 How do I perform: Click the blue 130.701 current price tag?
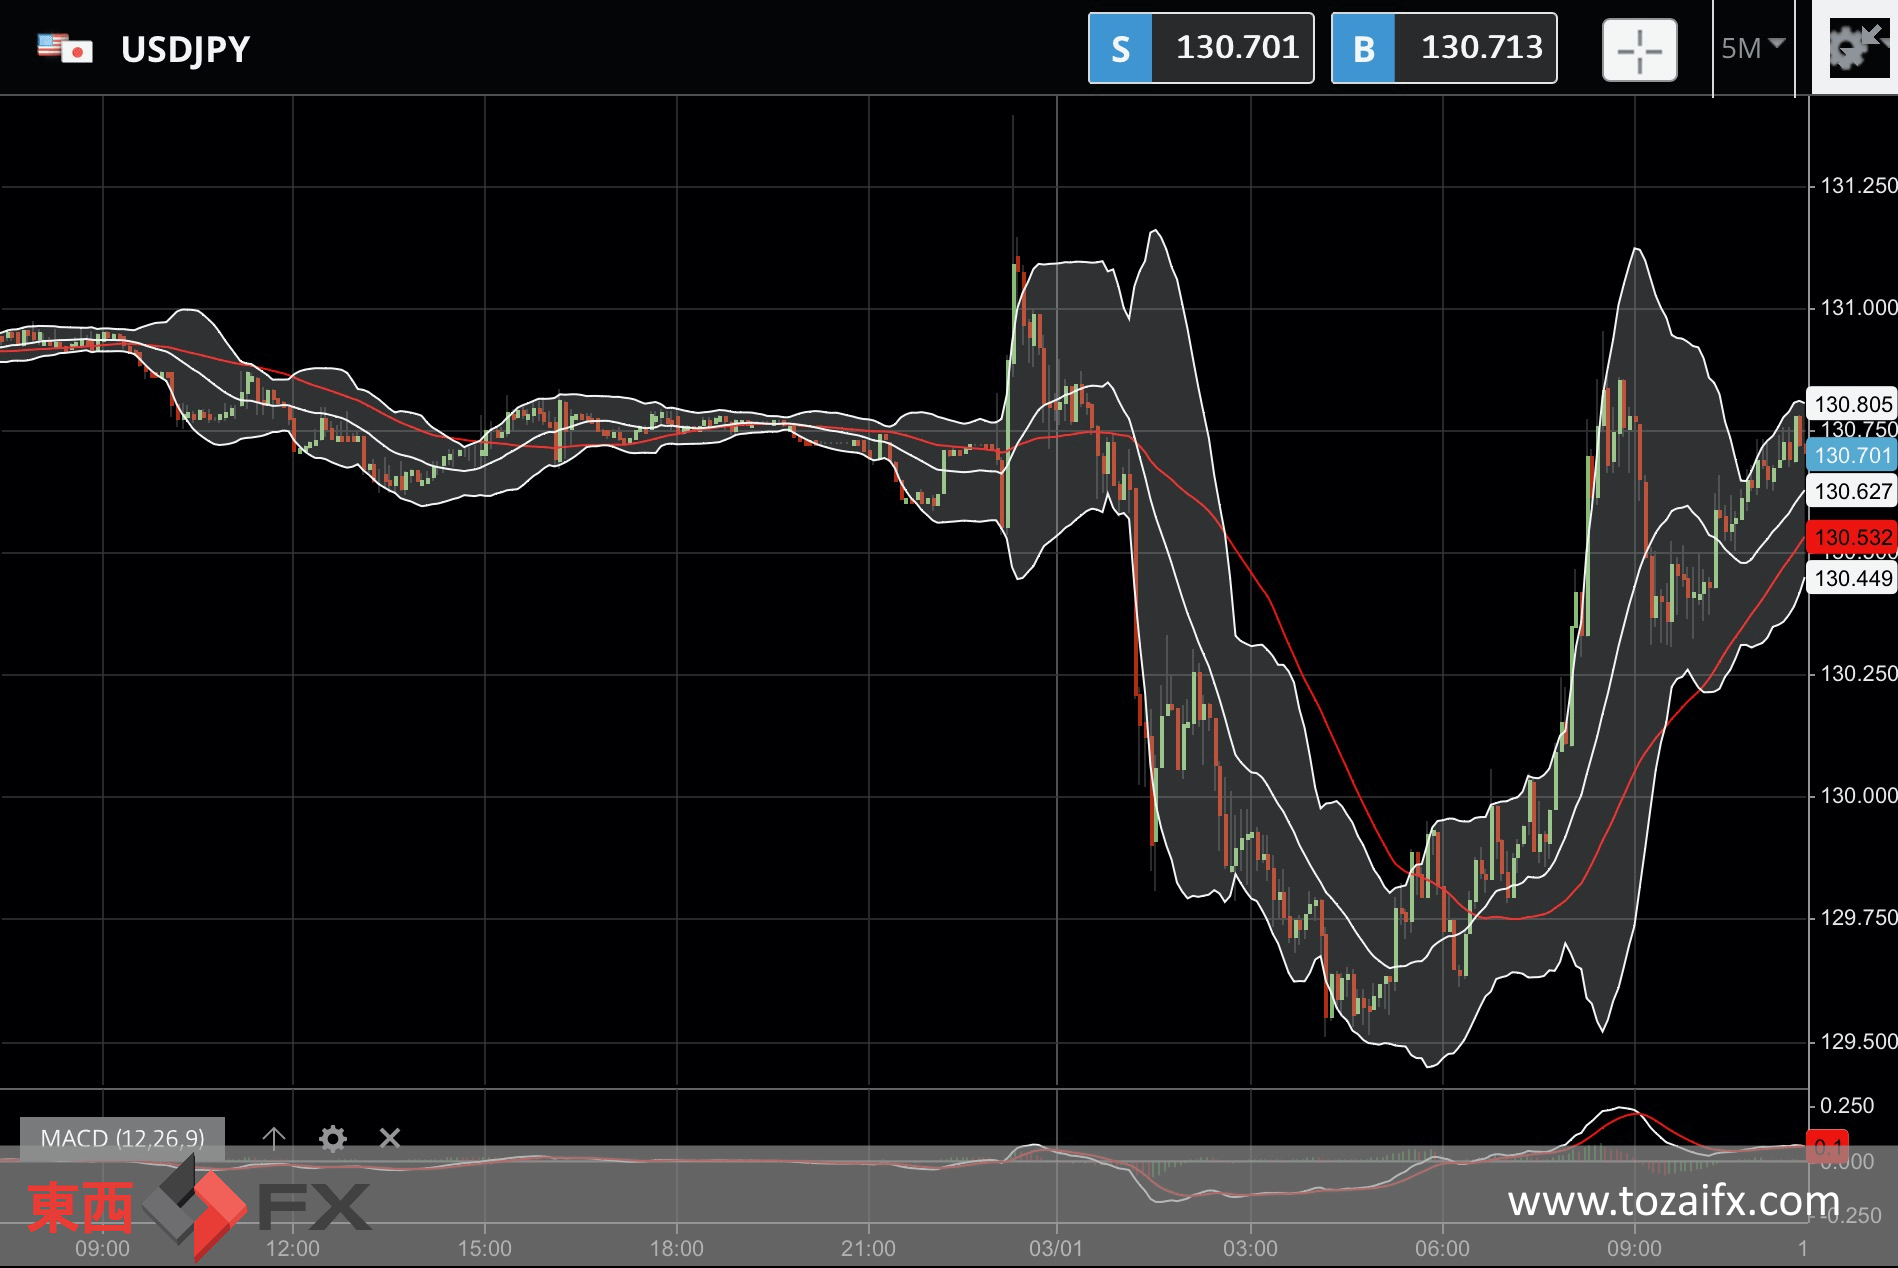(x=1852, y=456)
